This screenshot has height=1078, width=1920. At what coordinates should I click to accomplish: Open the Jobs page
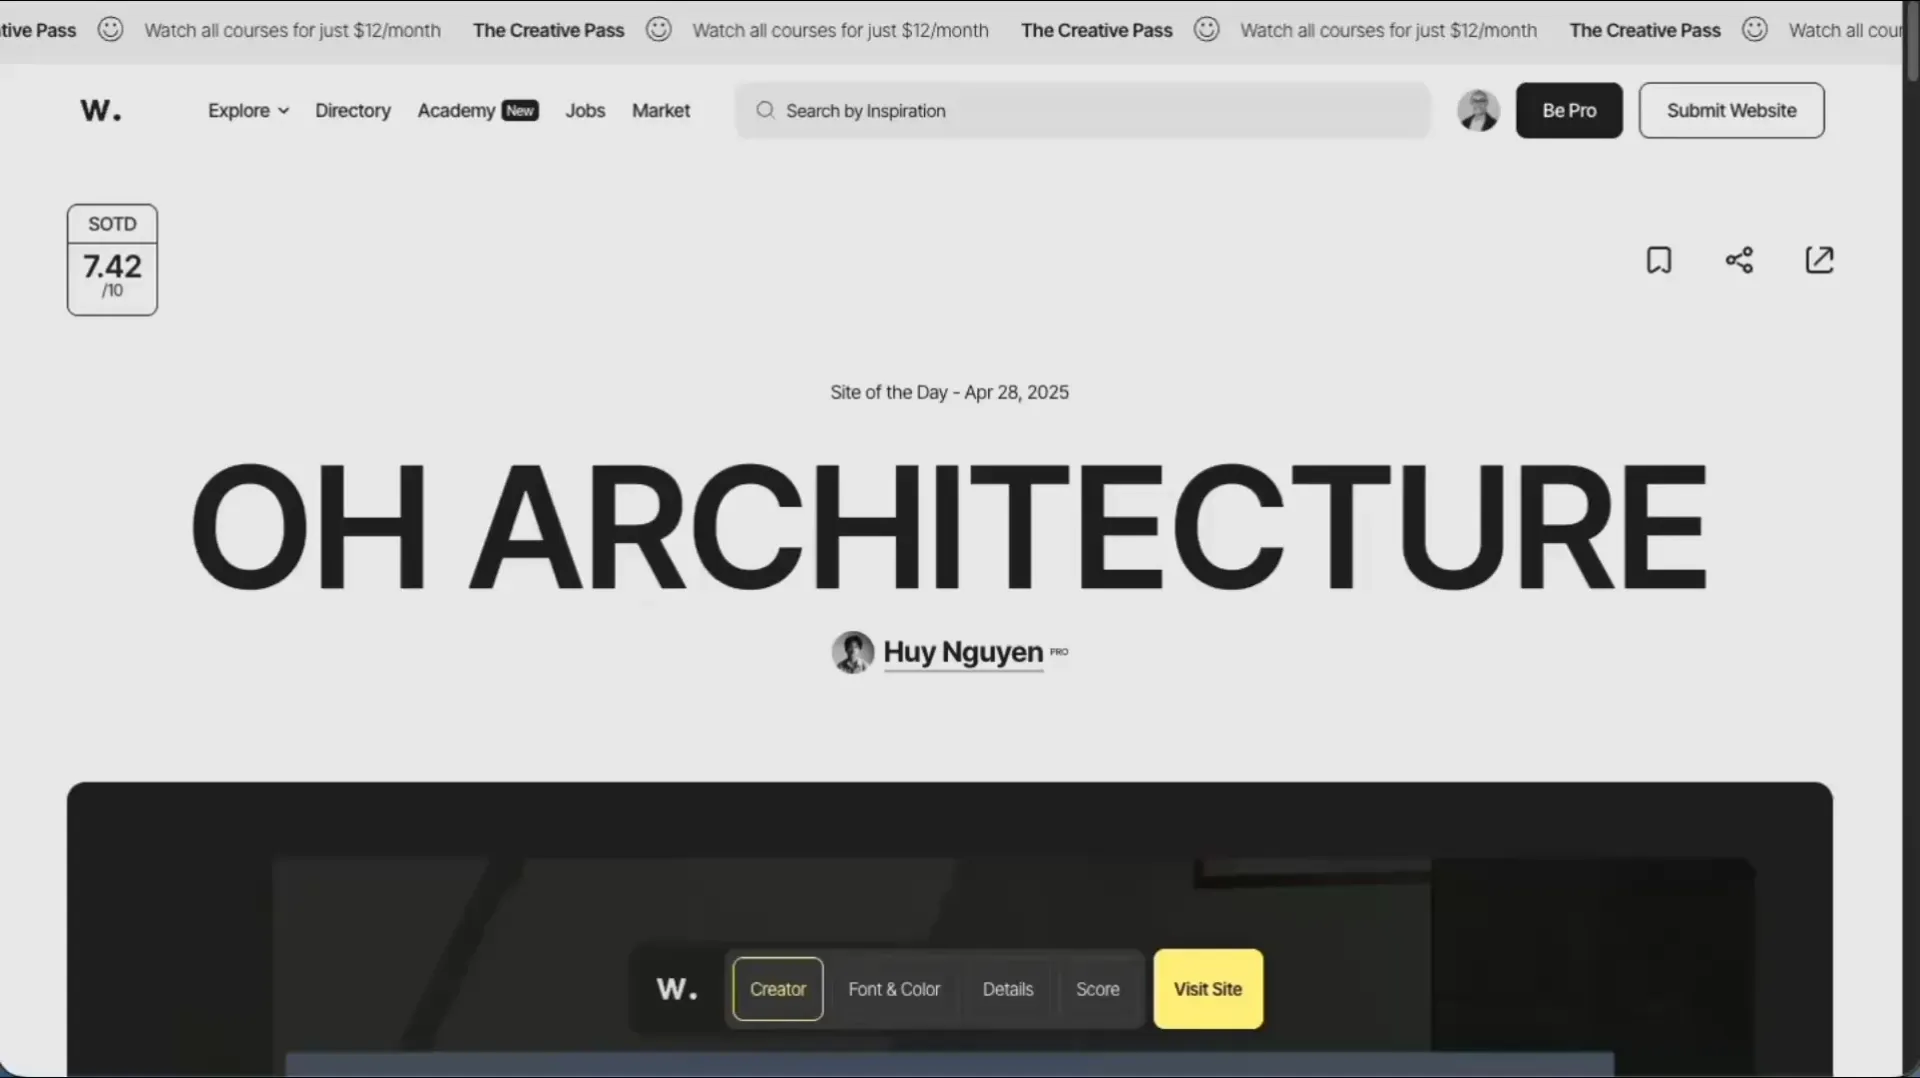click(x=585, y=110)
